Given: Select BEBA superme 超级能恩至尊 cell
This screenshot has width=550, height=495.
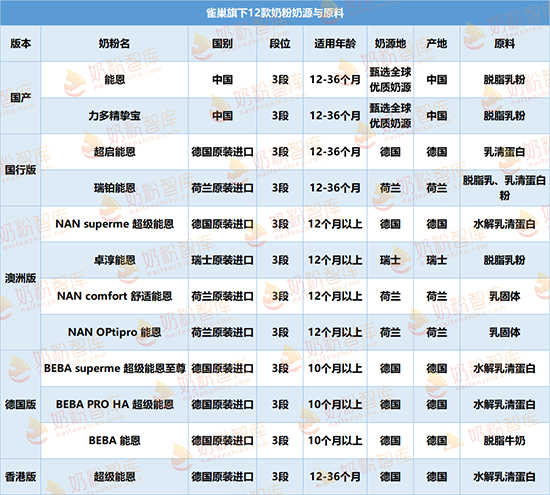Looking at the screenshot, I should [114, 368].
